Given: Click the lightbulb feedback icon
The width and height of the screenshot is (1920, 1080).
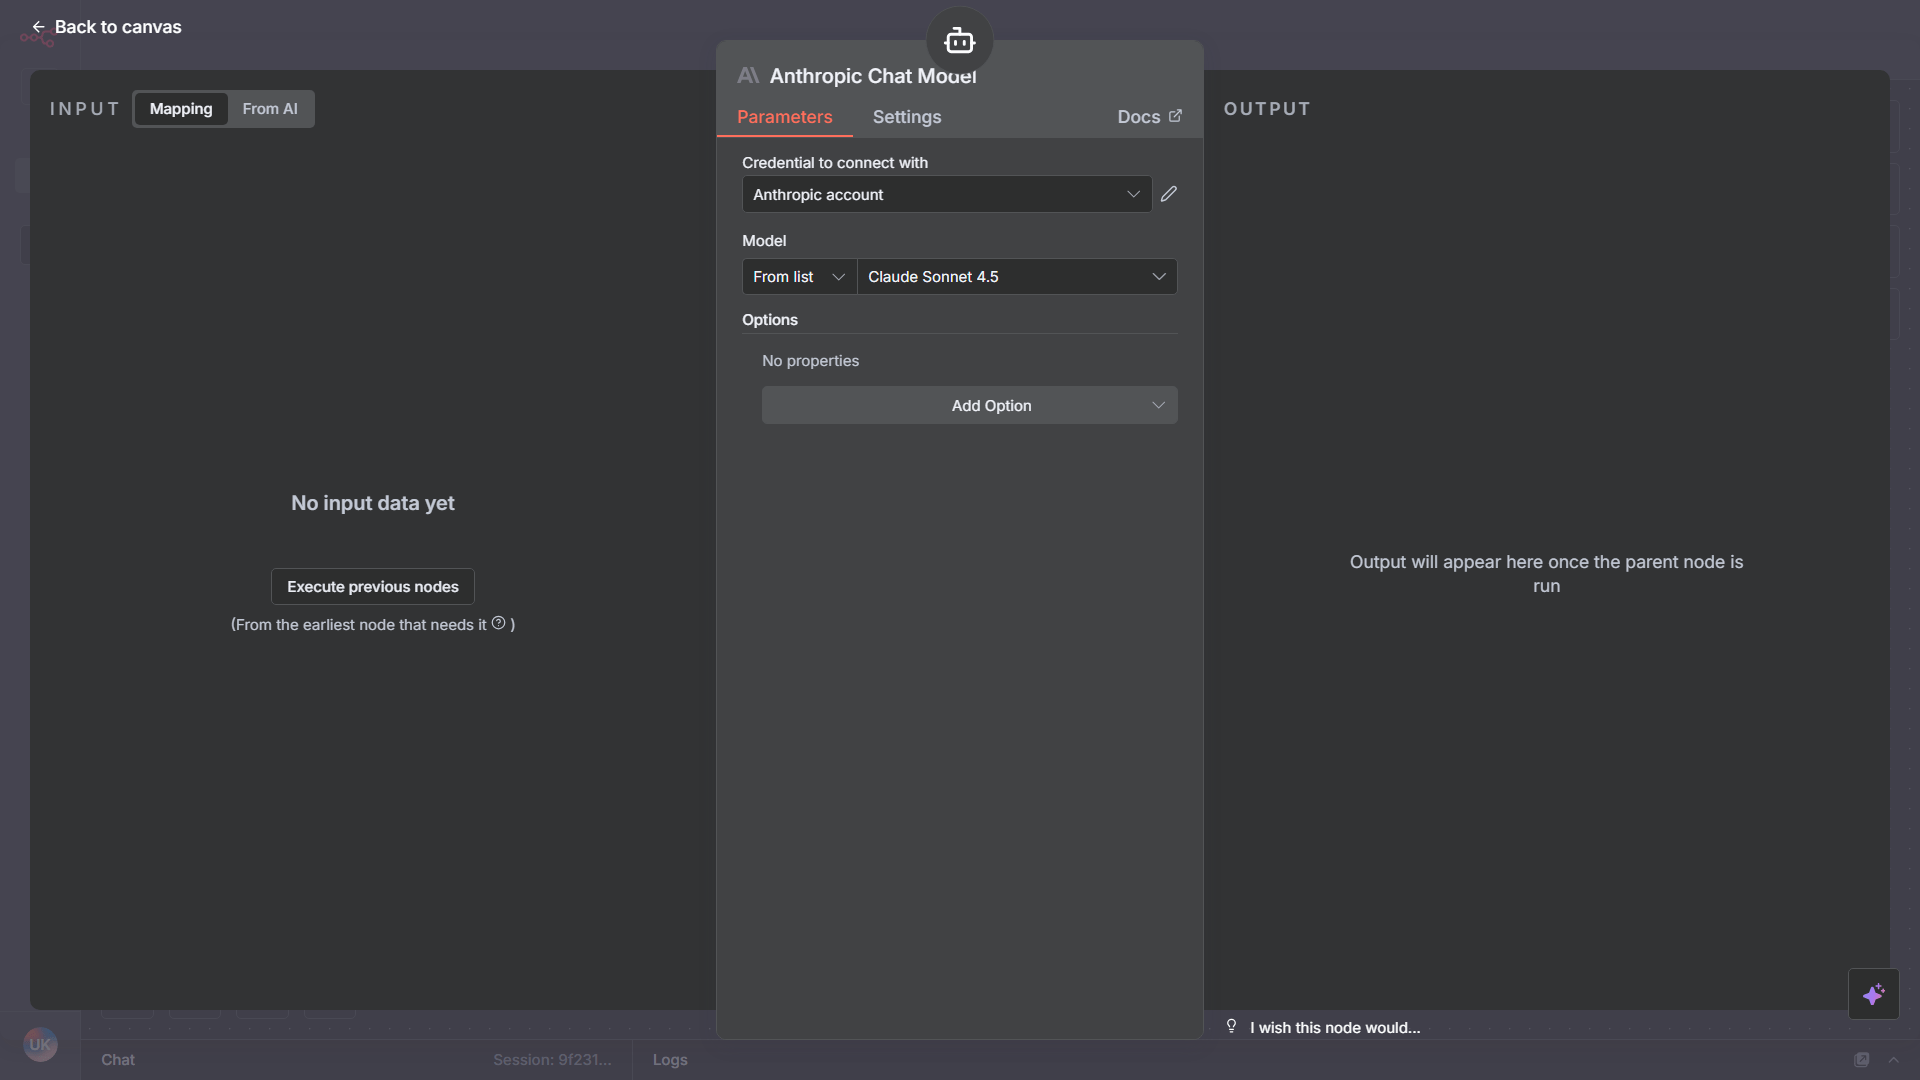Looking at the screenshot, I should (x=1231, y=1026).
